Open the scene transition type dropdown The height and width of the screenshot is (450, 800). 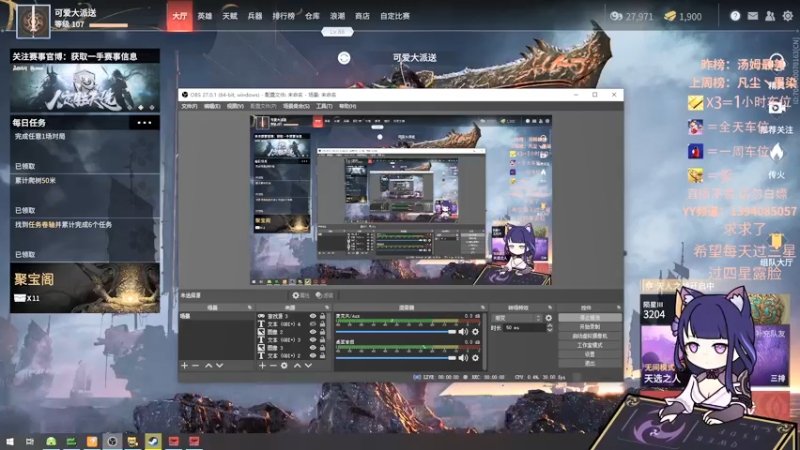click(x=516, y=318)
